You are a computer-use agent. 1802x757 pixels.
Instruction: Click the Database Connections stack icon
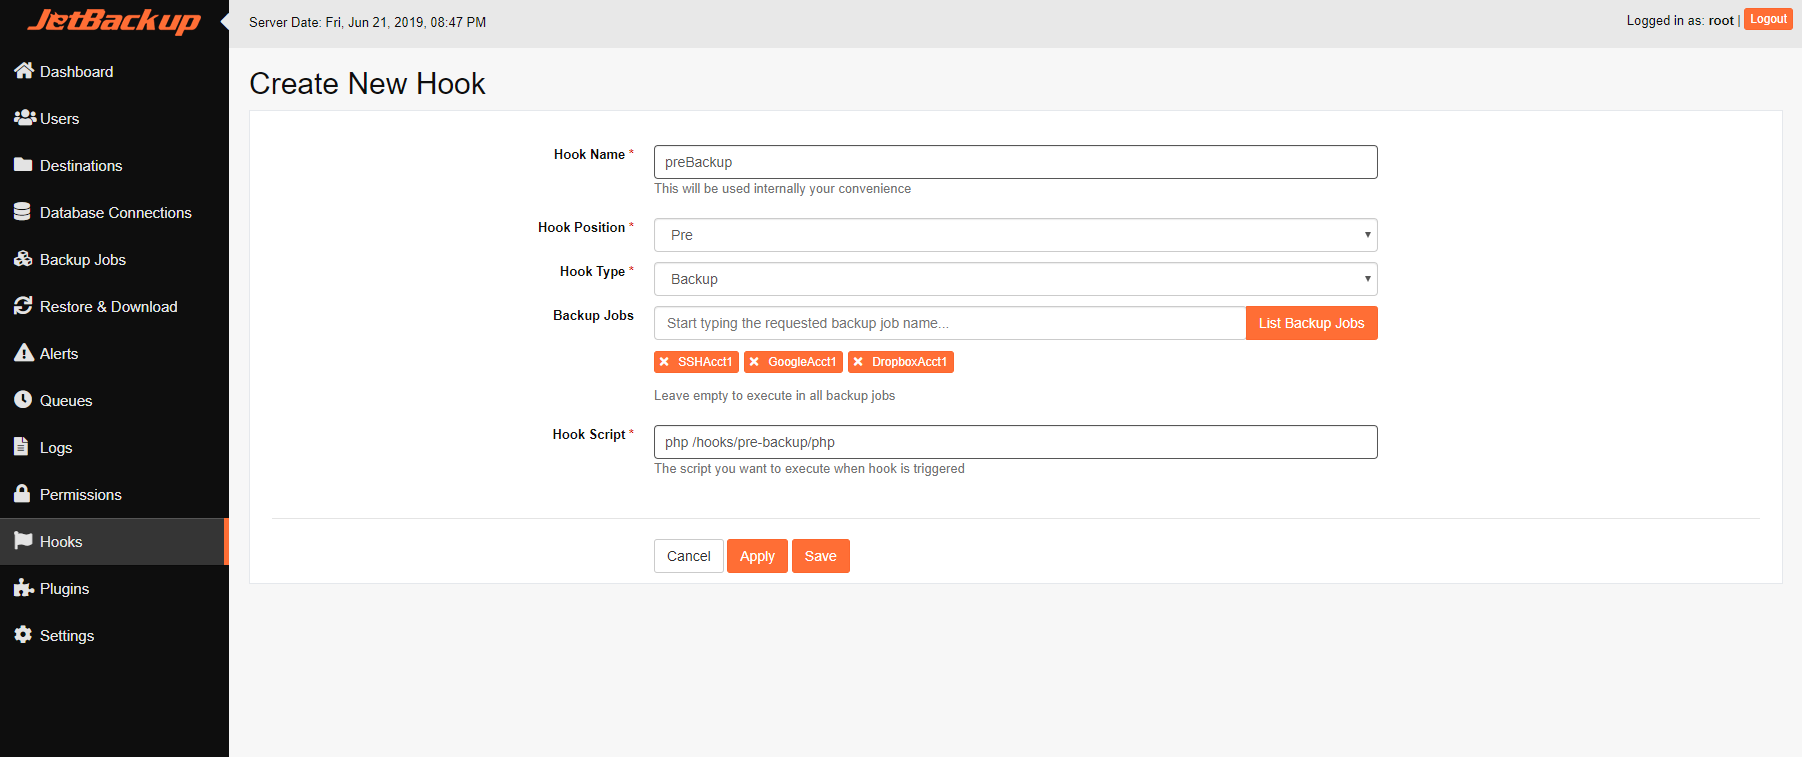pos(22,212)
